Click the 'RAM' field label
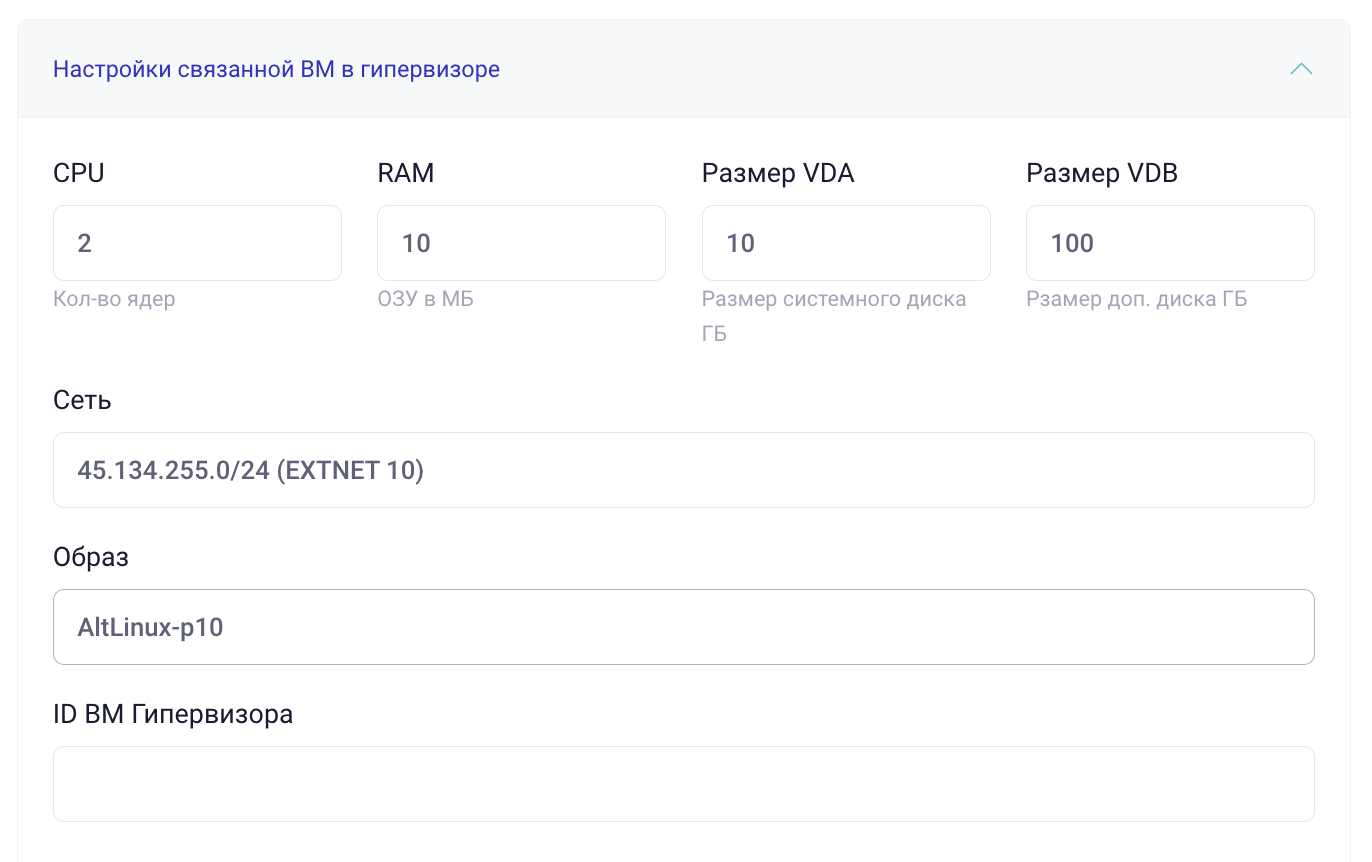1372x862 pixels. [x=405, y=172]
